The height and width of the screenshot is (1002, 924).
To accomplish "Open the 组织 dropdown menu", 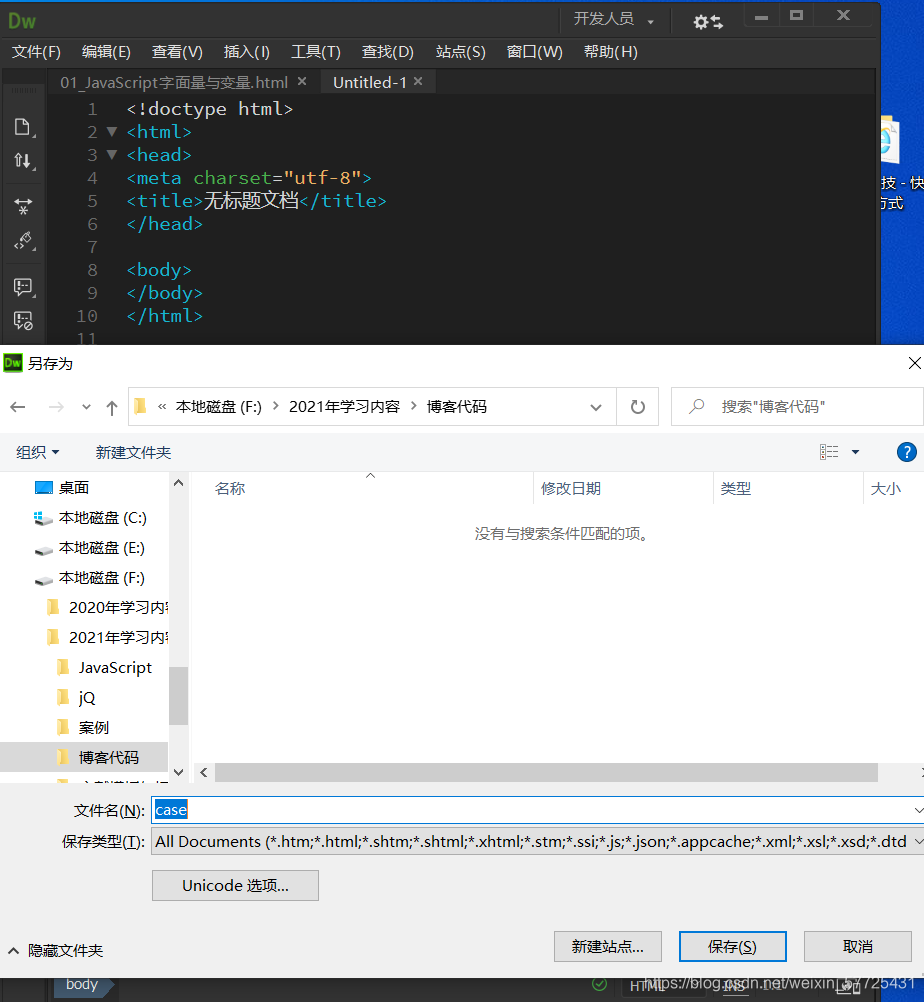I will [38, 452].
